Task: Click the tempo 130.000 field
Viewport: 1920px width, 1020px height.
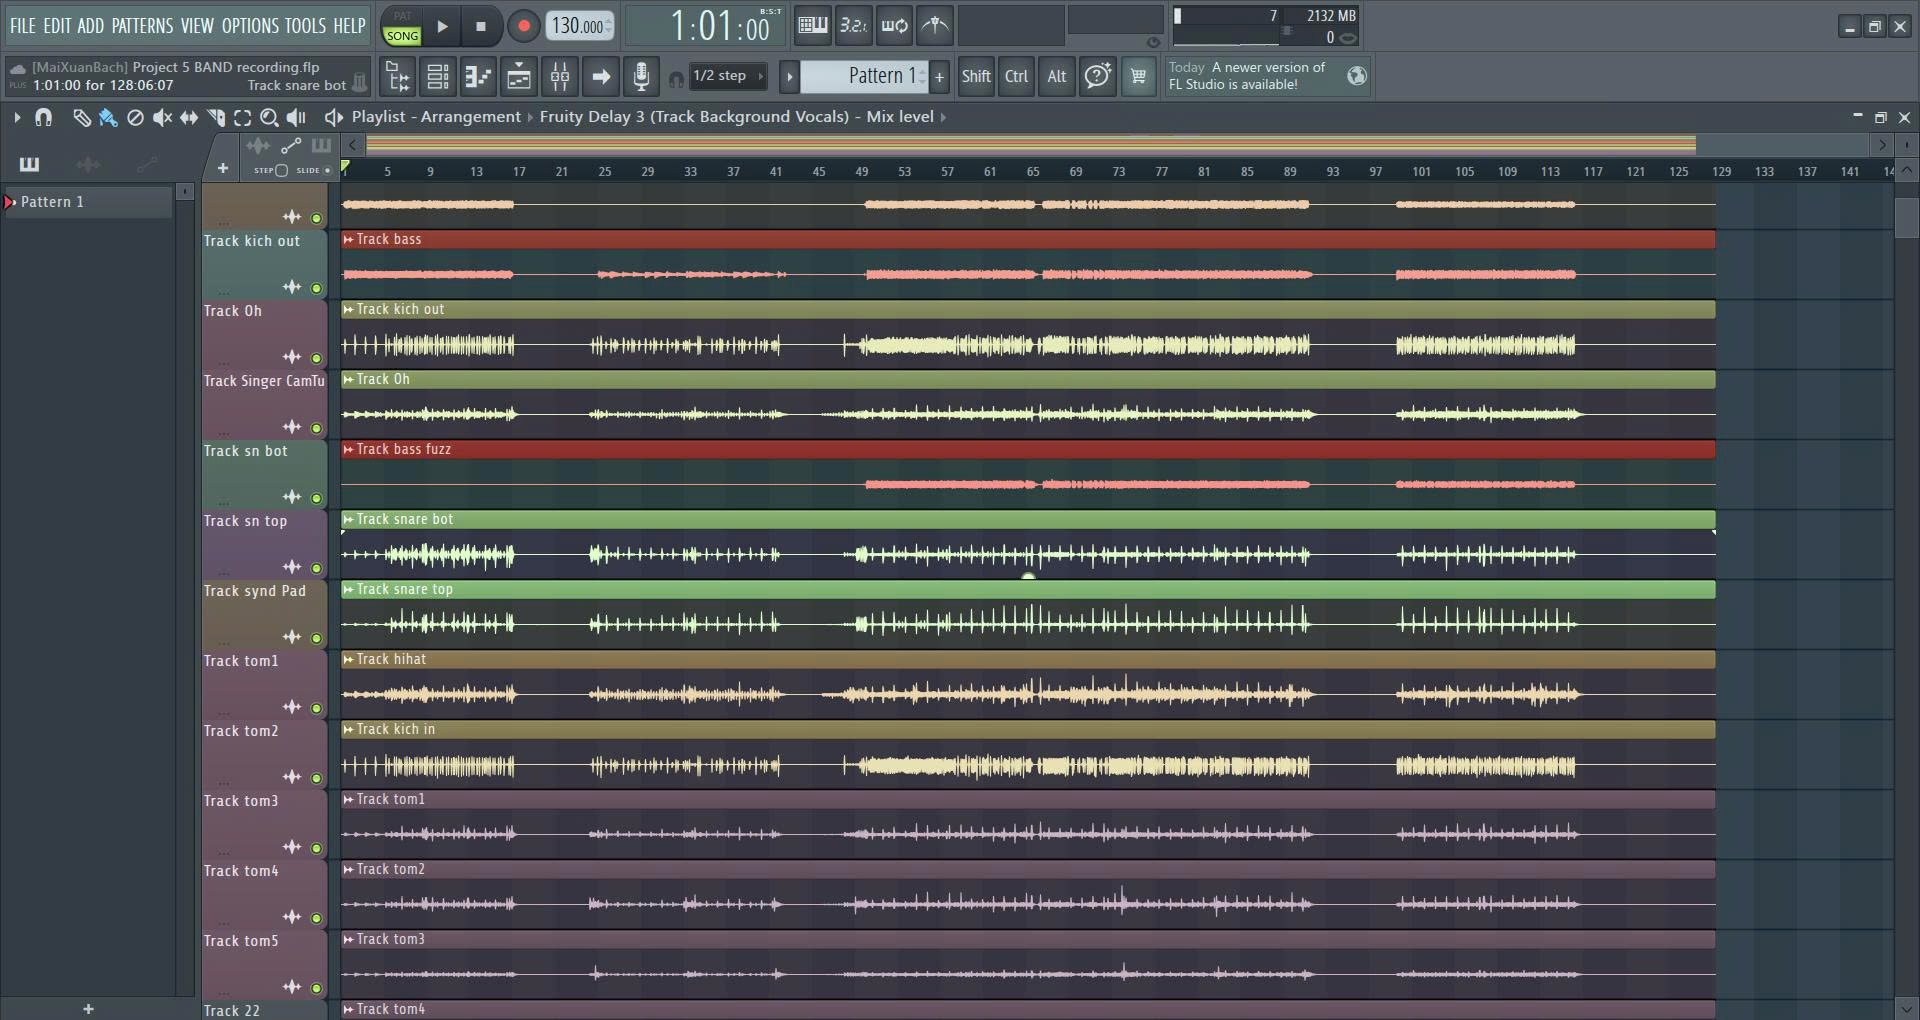Action: (x=580, y=26)
